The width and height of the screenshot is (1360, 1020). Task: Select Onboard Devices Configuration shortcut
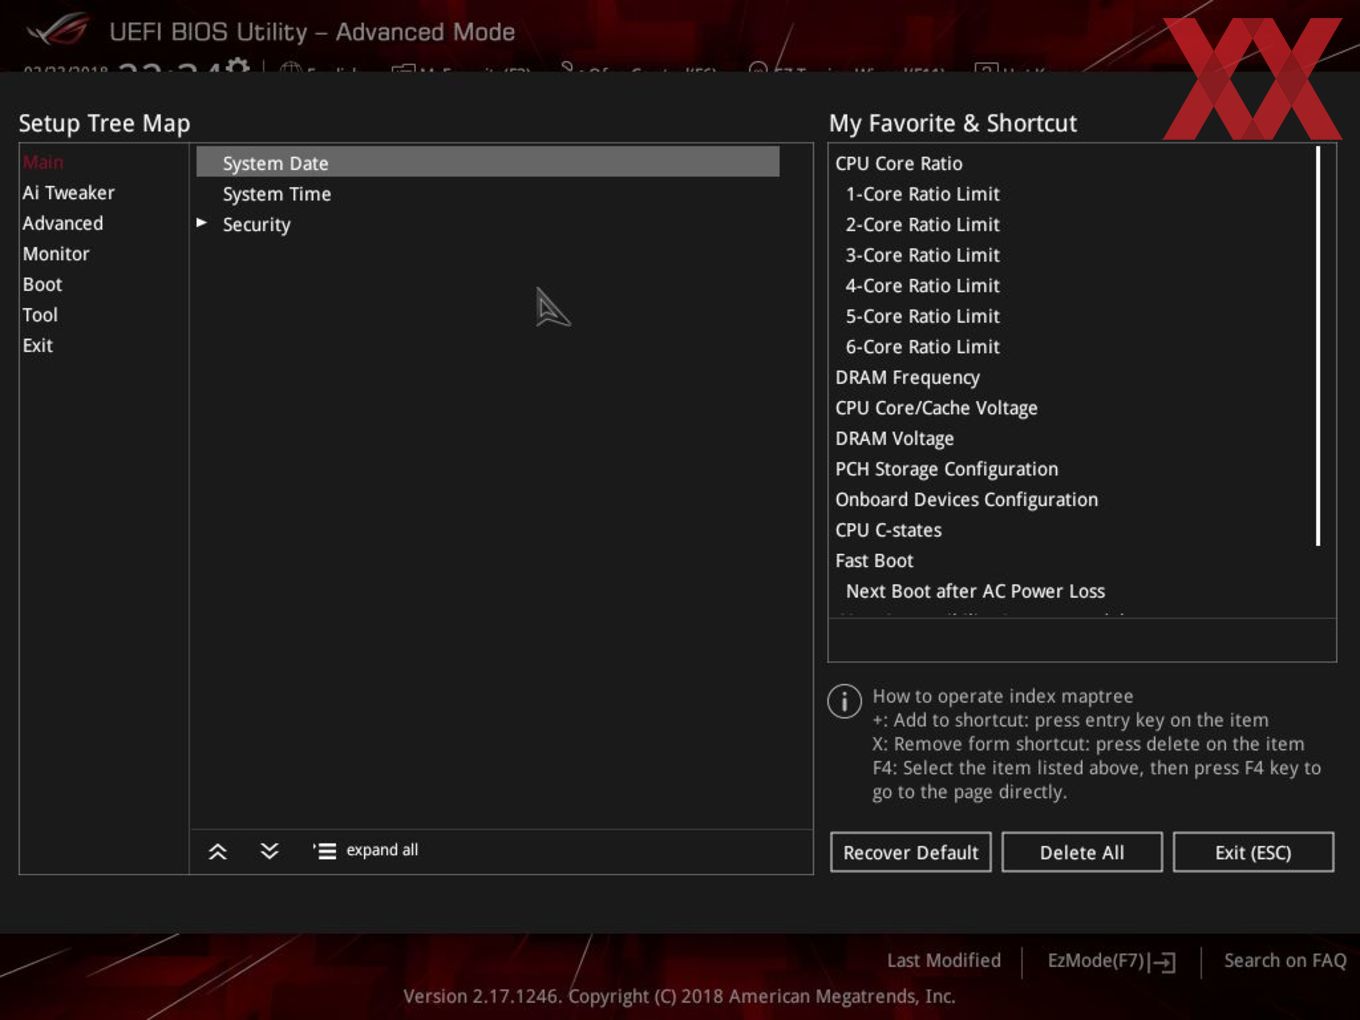[966, 500]
